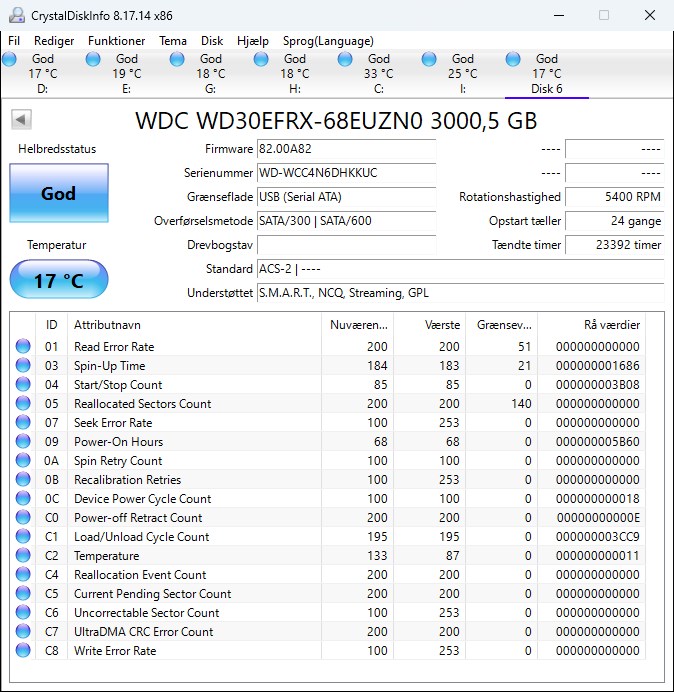Click status orb for Write Error Rate
674x692 pixels.
coord(23,650)
